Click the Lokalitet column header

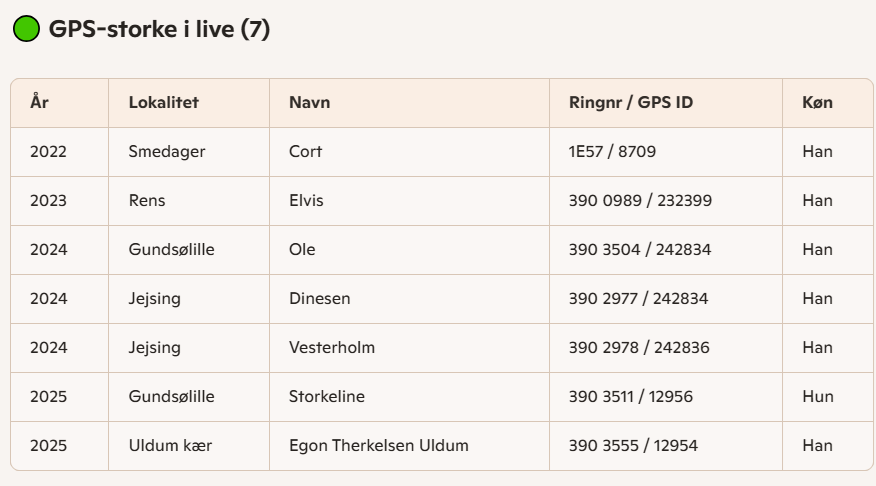tap(164, 102)
